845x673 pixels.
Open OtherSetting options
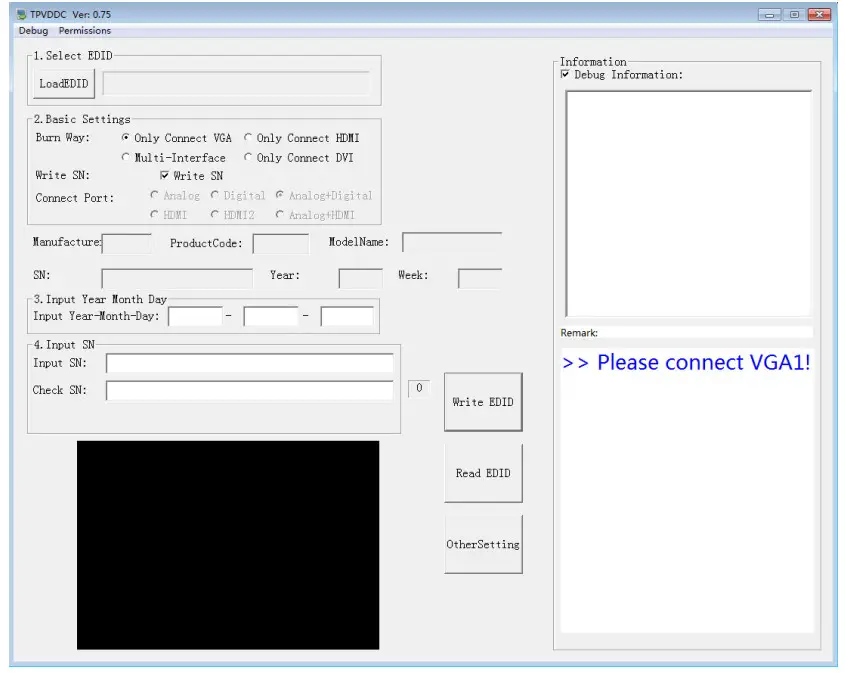(x=483, y=543)
